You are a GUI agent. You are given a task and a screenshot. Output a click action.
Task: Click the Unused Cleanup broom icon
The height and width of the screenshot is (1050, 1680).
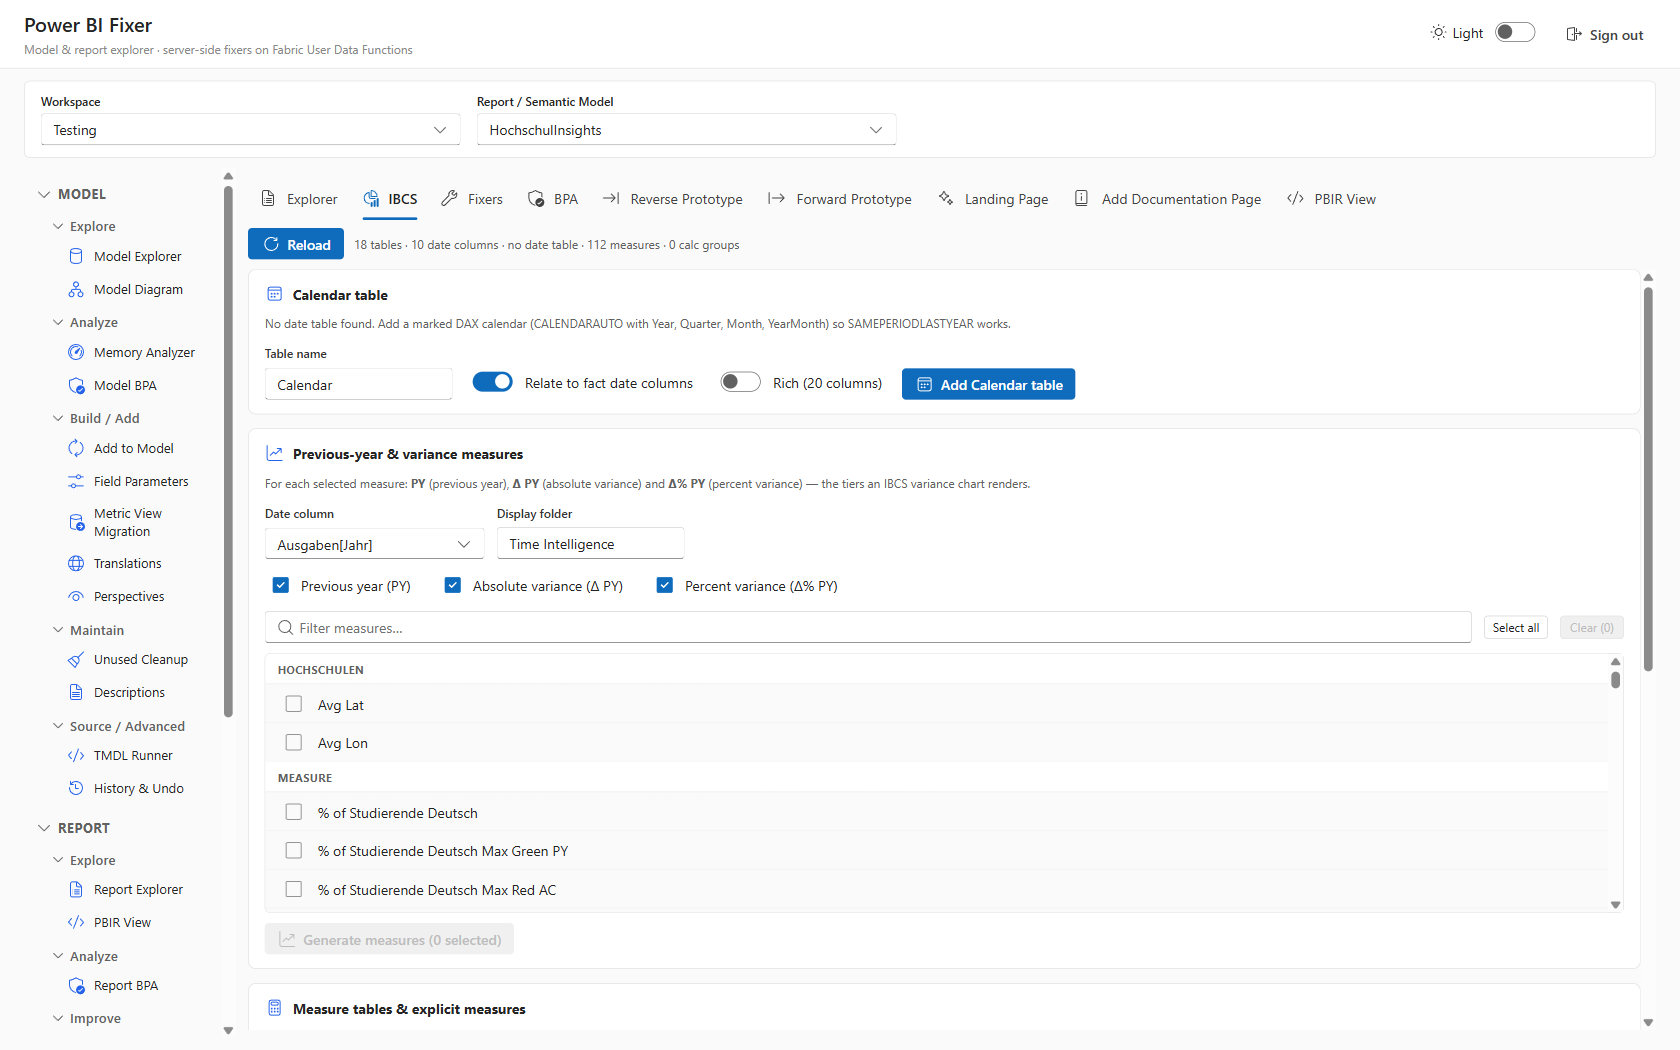pos(76,659)
